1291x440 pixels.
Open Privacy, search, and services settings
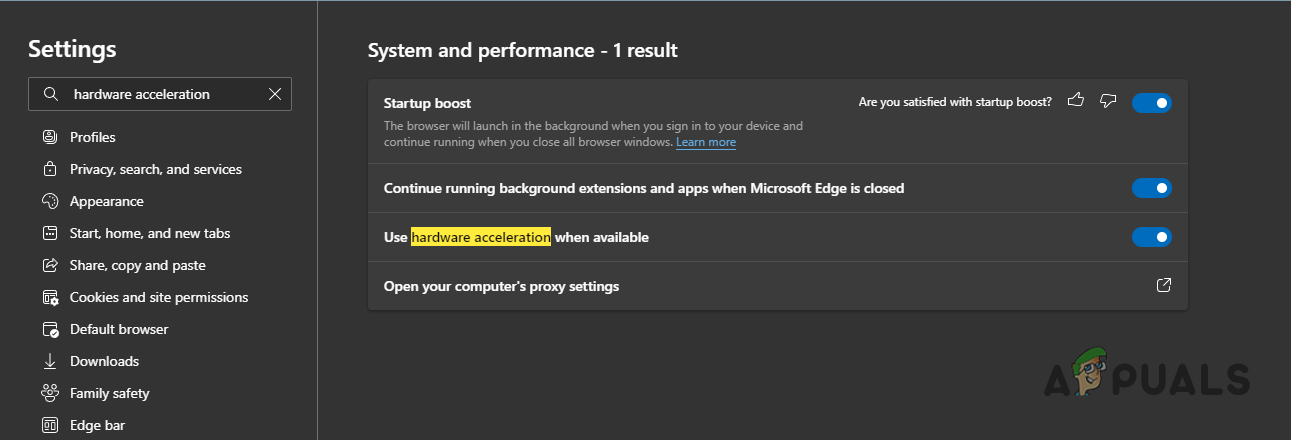(155, 169)
